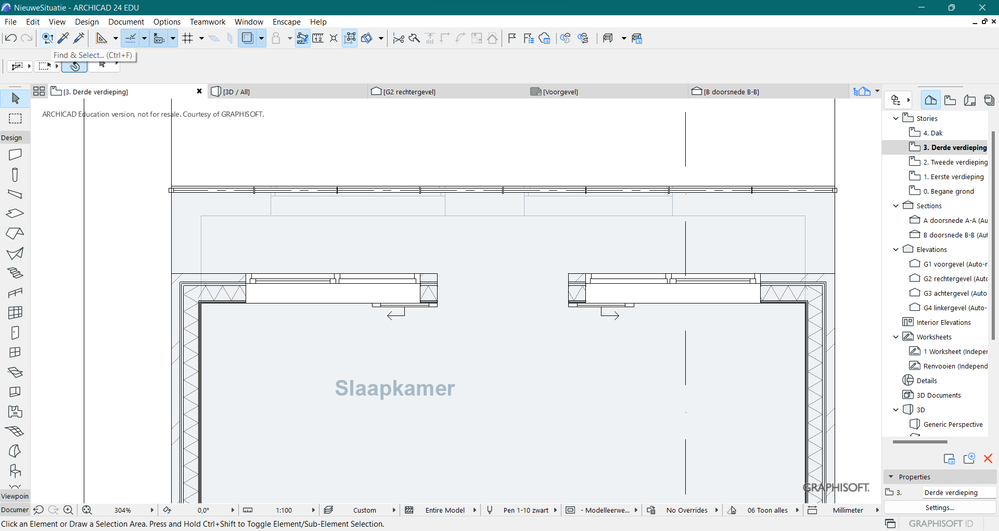Click the Undo arrow icon

pos(10,38)
